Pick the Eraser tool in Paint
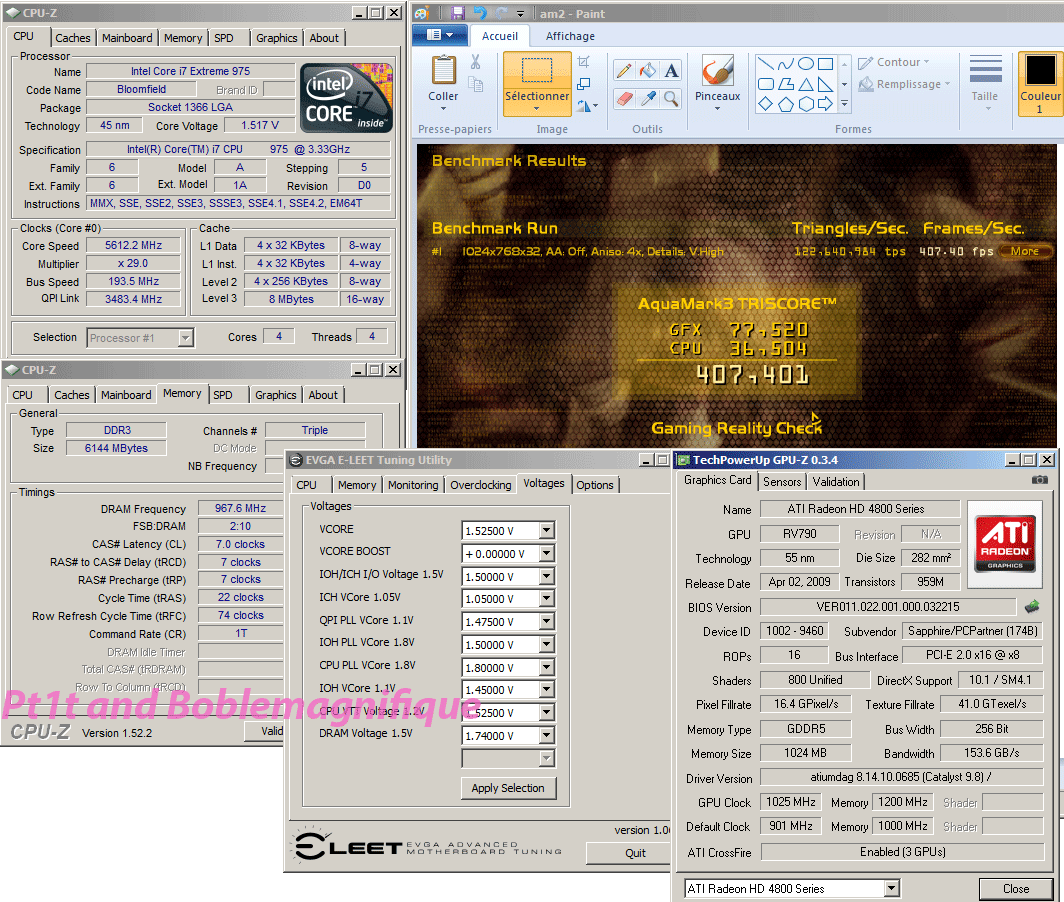Image resolution: width=1064 pixels, height=902 pixels. click(624, 99)
